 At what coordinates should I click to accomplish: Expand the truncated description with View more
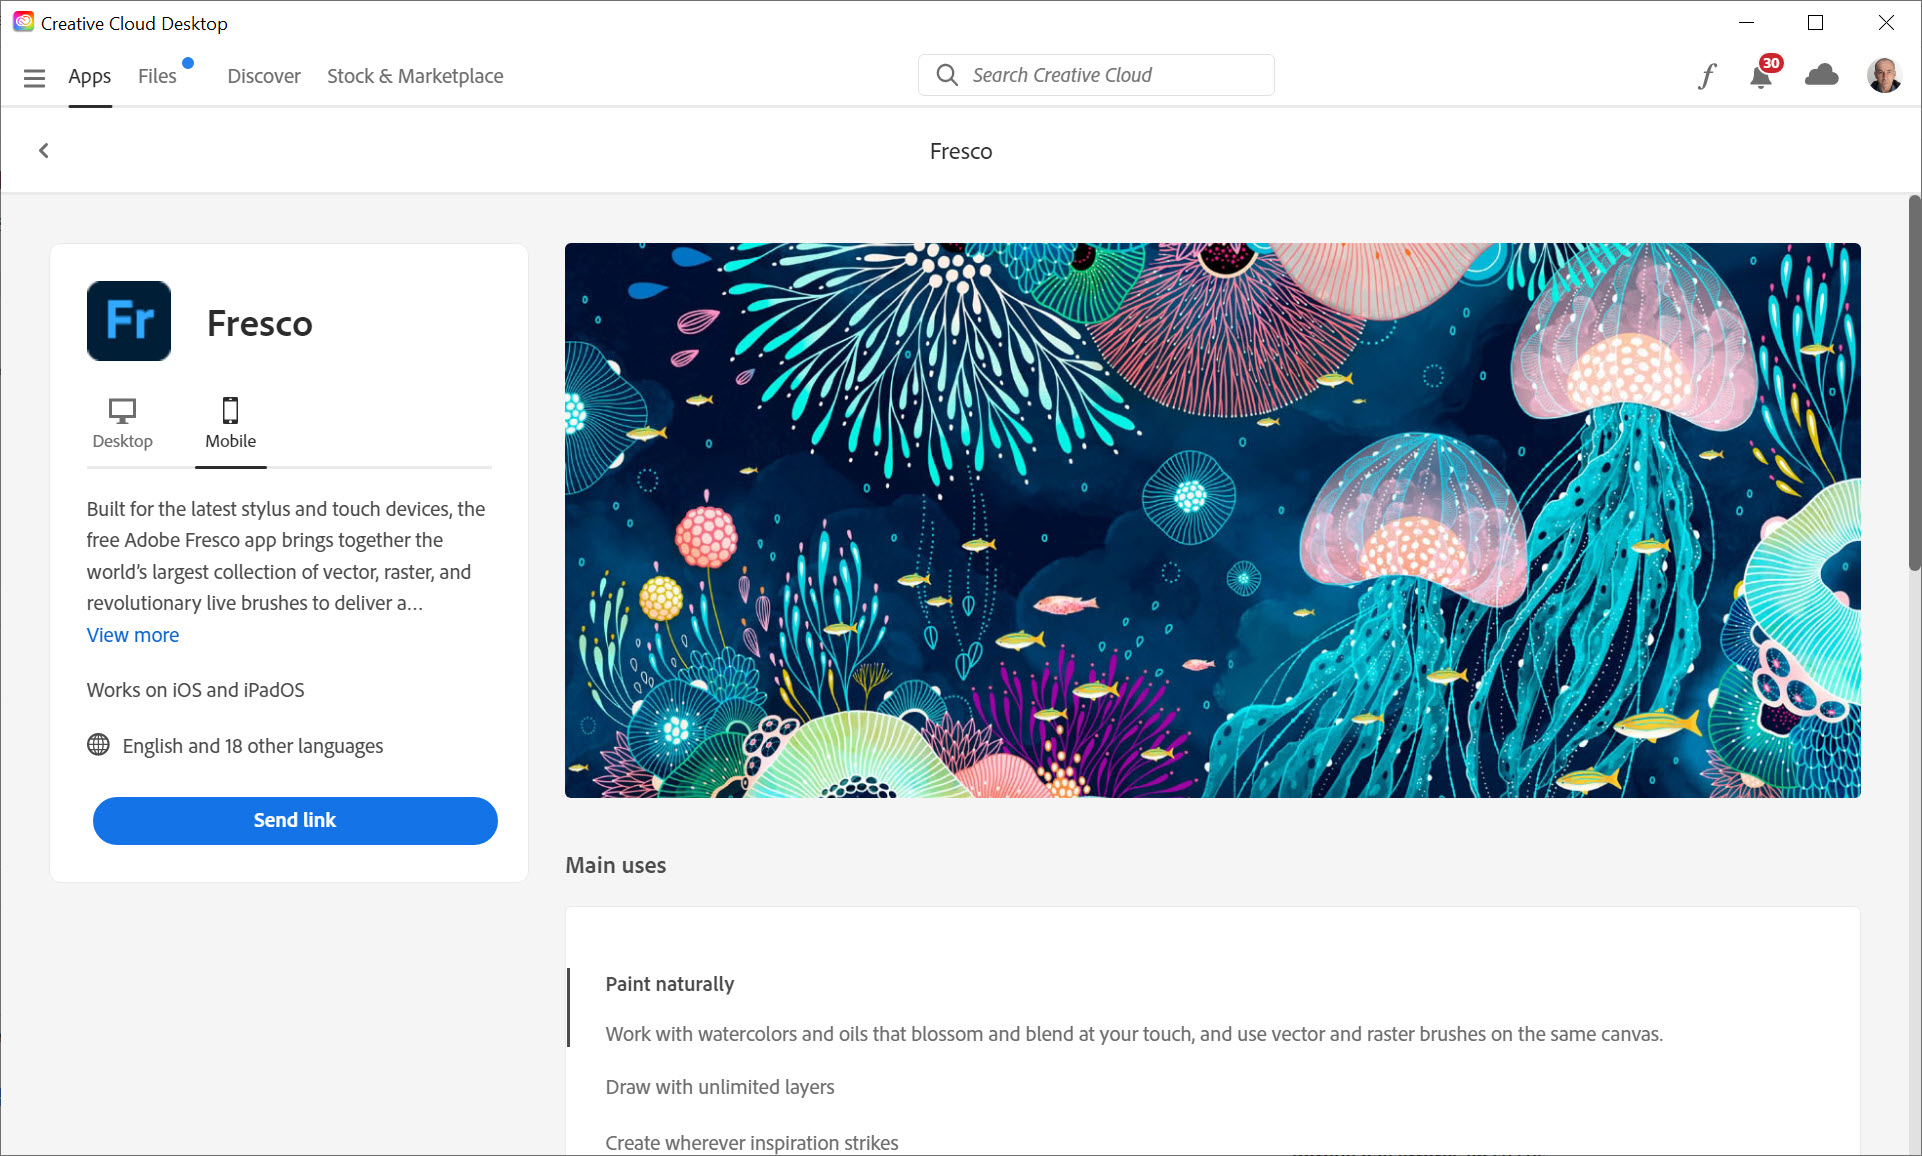(133, 635)
